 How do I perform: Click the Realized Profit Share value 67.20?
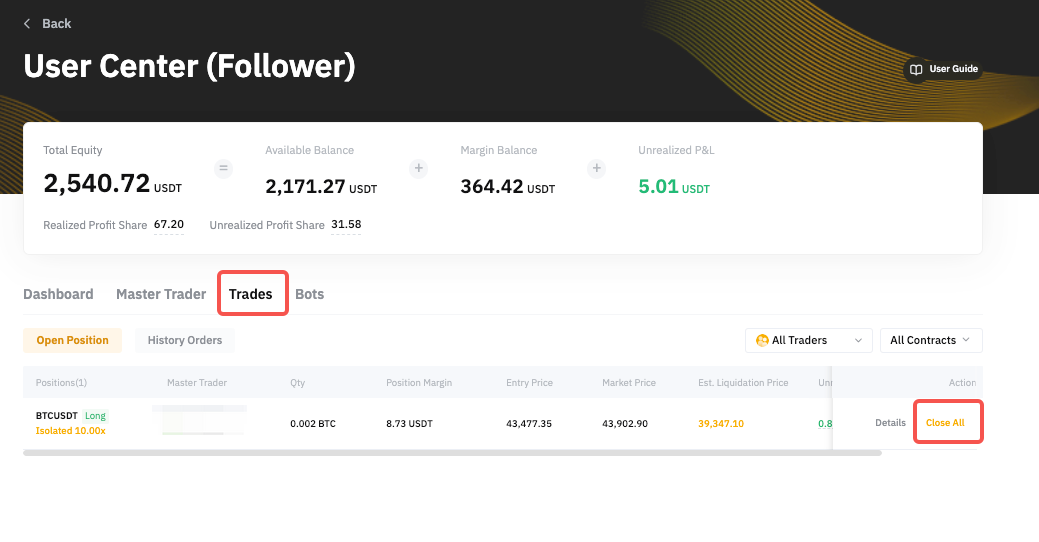(x=169, y=225)
